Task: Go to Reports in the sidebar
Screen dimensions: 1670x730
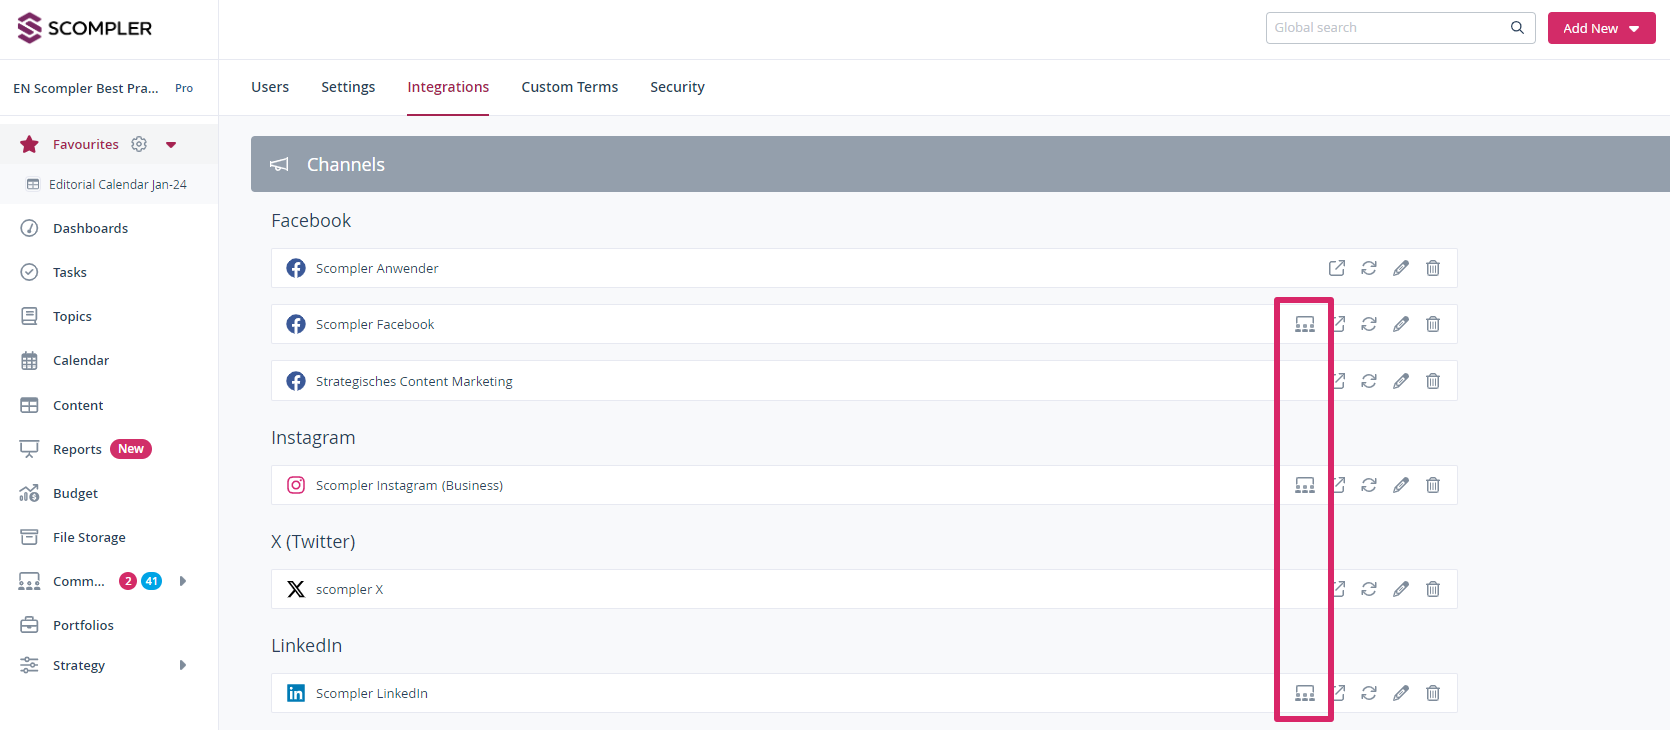Action: pyautogui.click(x=77, y=449)
